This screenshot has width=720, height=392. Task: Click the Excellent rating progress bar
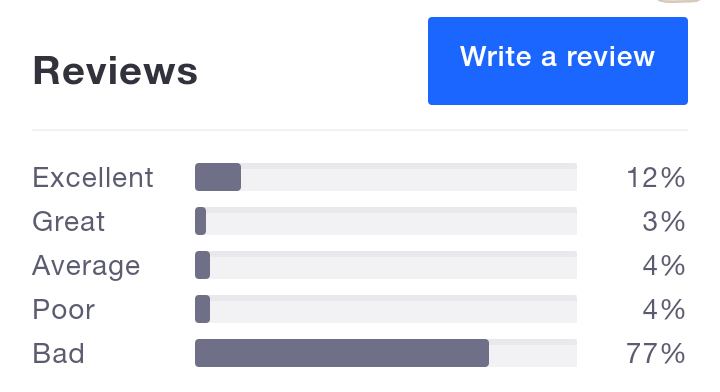point(386,177)
